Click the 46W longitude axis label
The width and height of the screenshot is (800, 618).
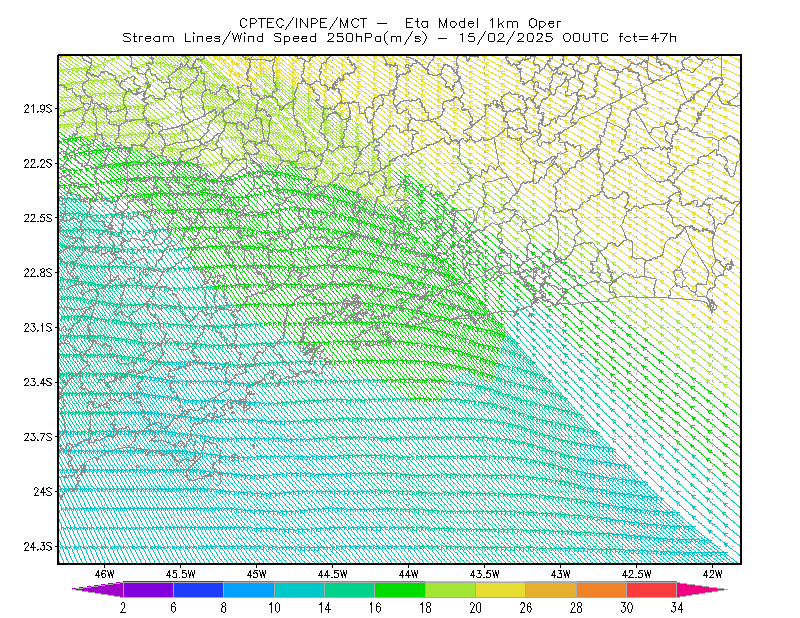coord(105,574)
